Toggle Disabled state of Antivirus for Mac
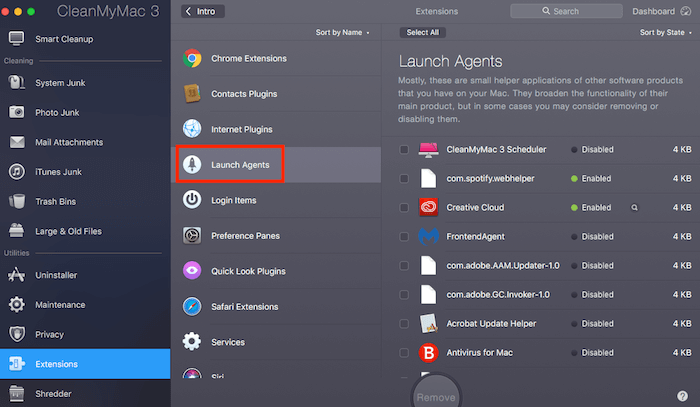 (x=592, y=353)
